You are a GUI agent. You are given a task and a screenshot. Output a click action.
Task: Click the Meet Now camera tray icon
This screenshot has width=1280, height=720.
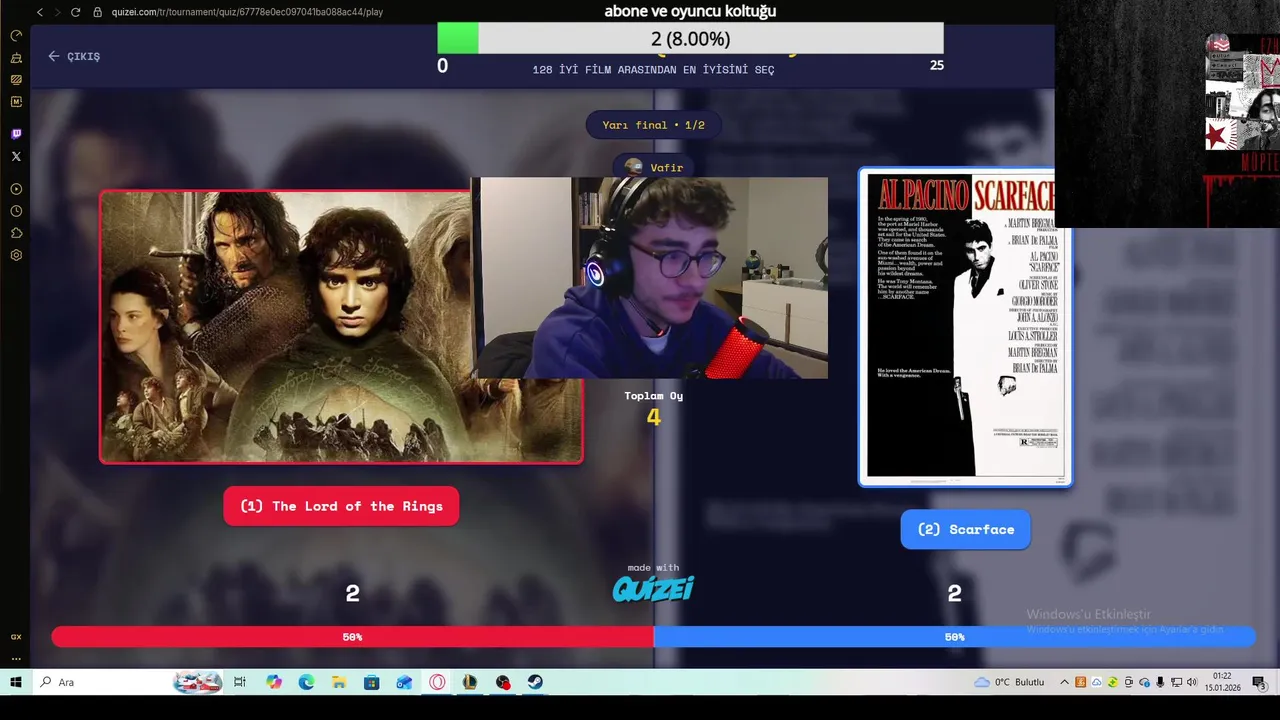pyautogui.click(x=1129, y=682)
